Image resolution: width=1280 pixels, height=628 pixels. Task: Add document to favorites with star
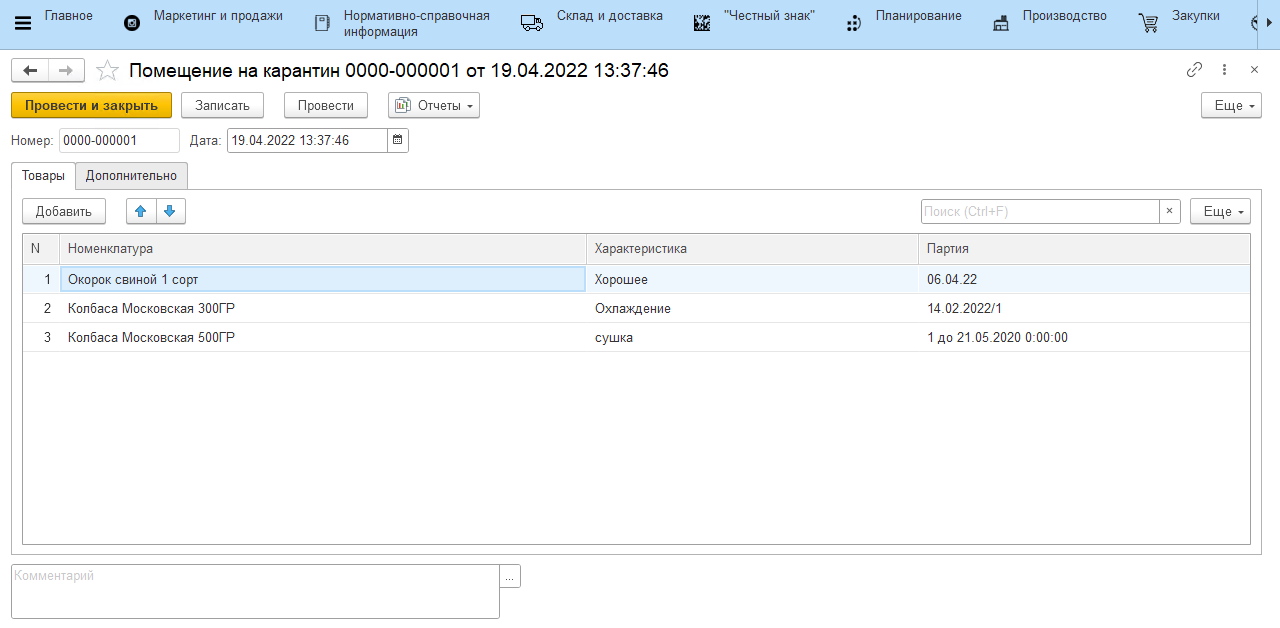(x=107, y=71)
